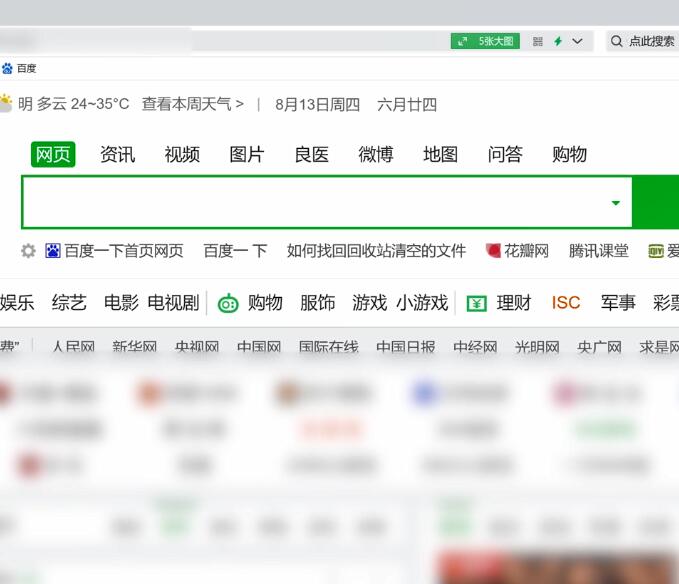The height and width of the screenshot is (584, 679).
Task: Click the magnifier in 点此搜索 box
Action: [x=616, y=41]
